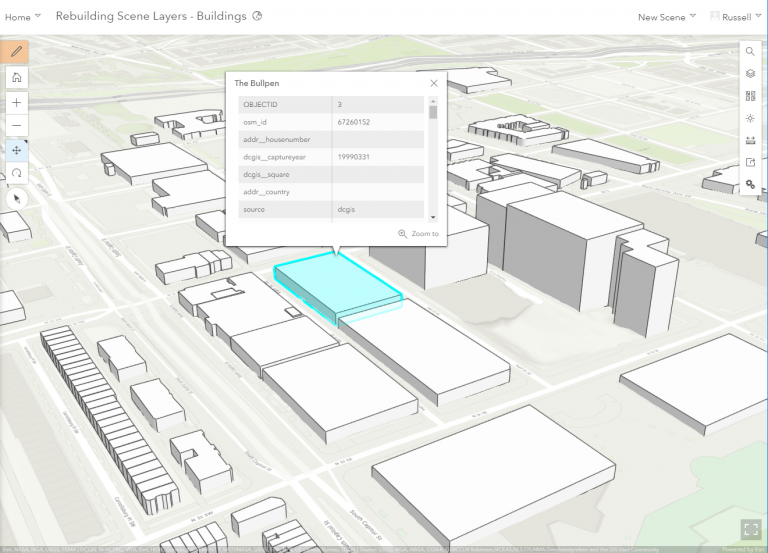This screenshot has width=768, height=553.
Task: Click the globe icon beside scene title
Action: (257, 16)
